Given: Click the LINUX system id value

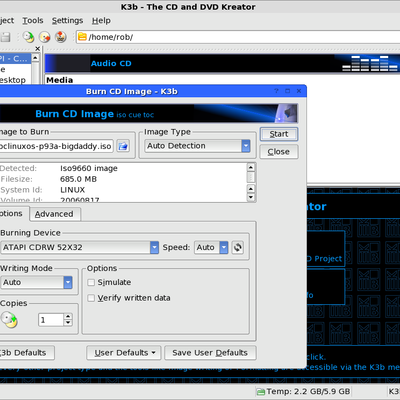Looking at the screenshot, I should (x=72, y=190).
